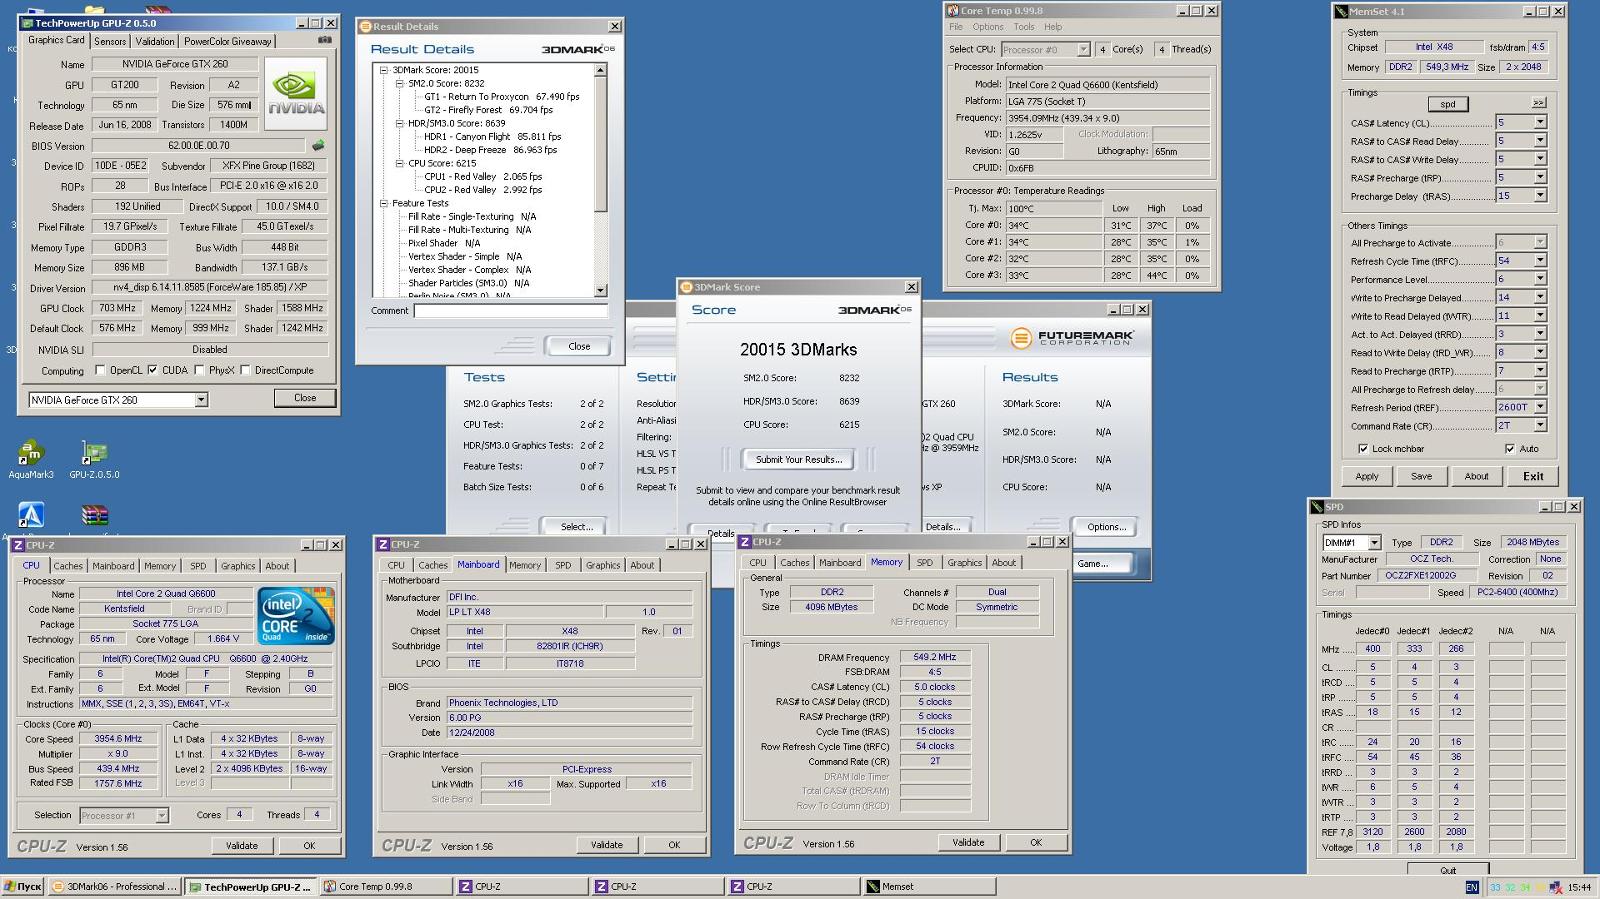Click the Comment input field
The height and width of the screenshot is (899, 1600).
click(511, 311)
